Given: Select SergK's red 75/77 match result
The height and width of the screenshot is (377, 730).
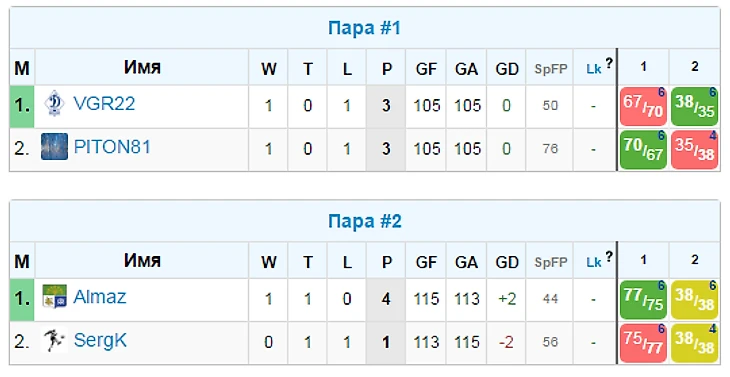Looking at the screenshot, I should pos(643,343).
